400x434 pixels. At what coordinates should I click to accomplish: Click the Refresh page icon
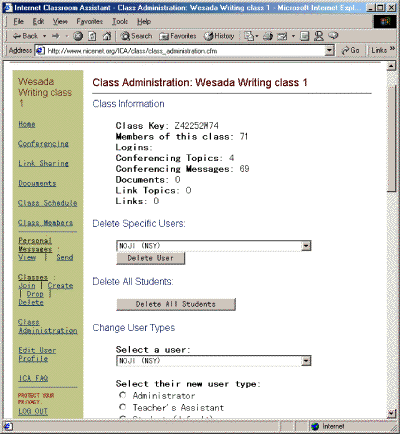pos(92,36)
